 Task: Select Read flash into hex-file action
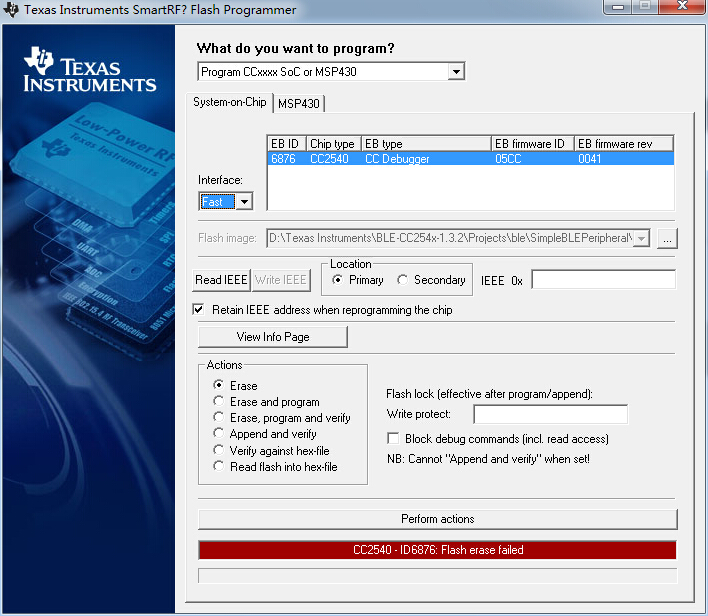(219, 467)
